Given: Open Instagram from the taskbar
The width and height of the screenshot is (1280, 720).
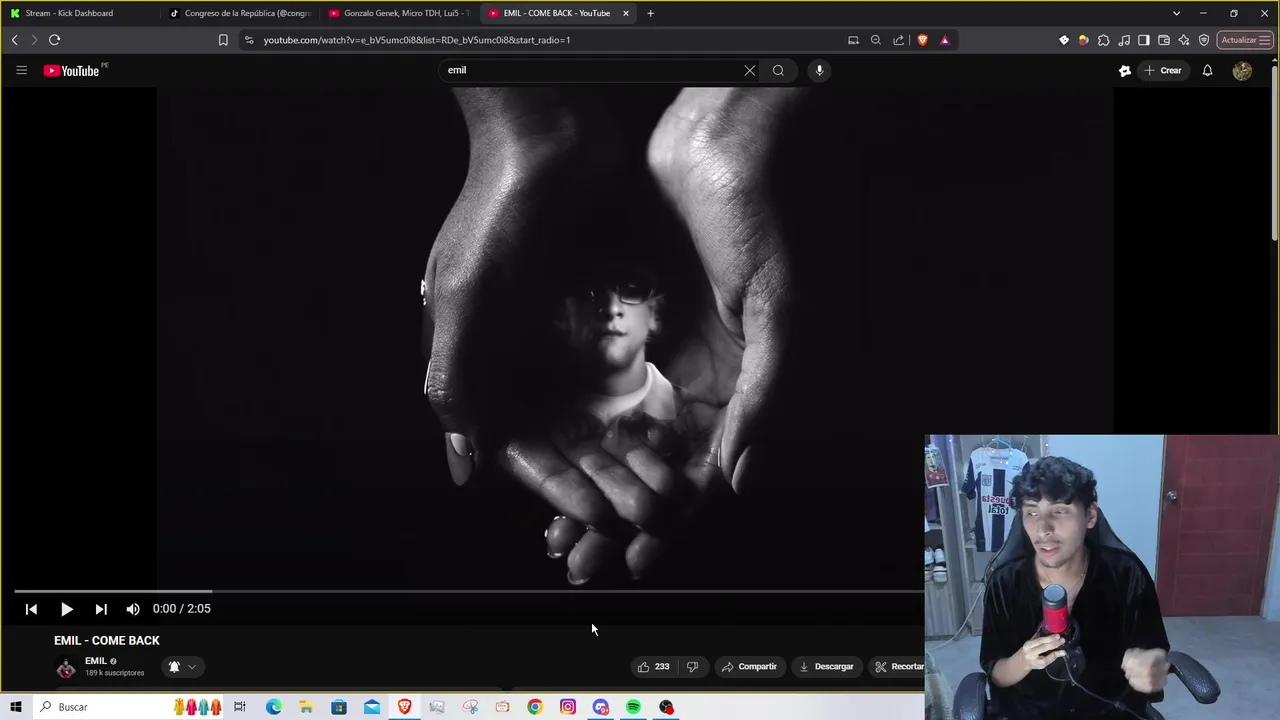Looking at the screenshot, I should click(x=568, y=707).
